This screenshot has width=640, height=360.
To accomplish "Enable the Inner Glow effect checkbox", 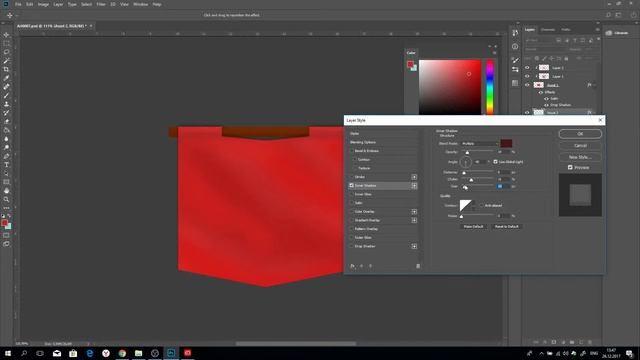I will point(351,194).
